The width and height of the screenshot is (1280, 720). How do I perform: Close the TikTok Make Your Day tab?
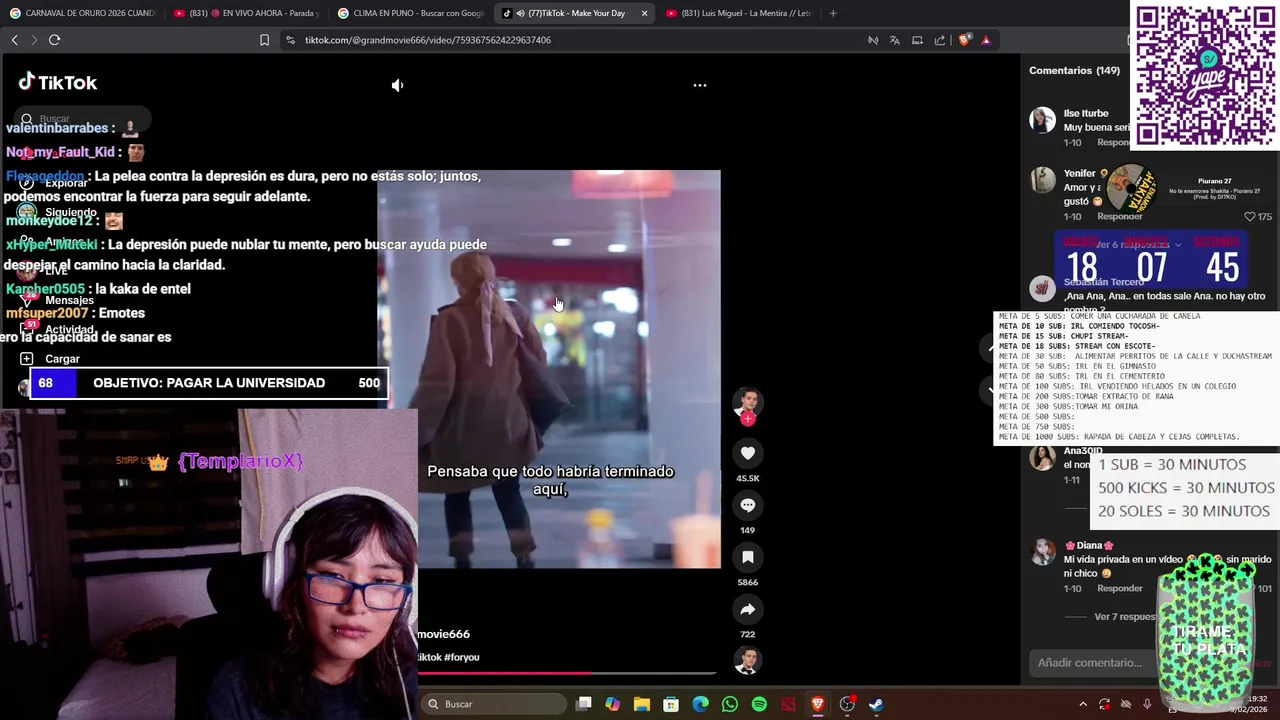644,13
